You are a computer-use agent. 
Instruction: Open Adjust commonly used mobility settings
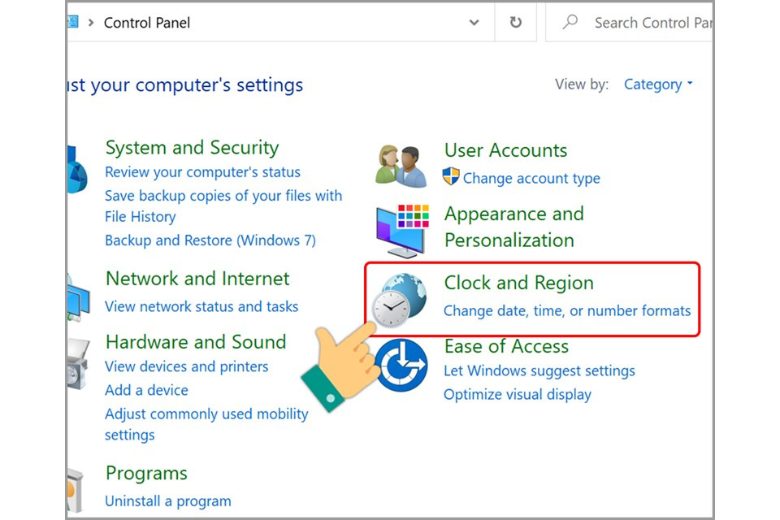tap(206, 424)
